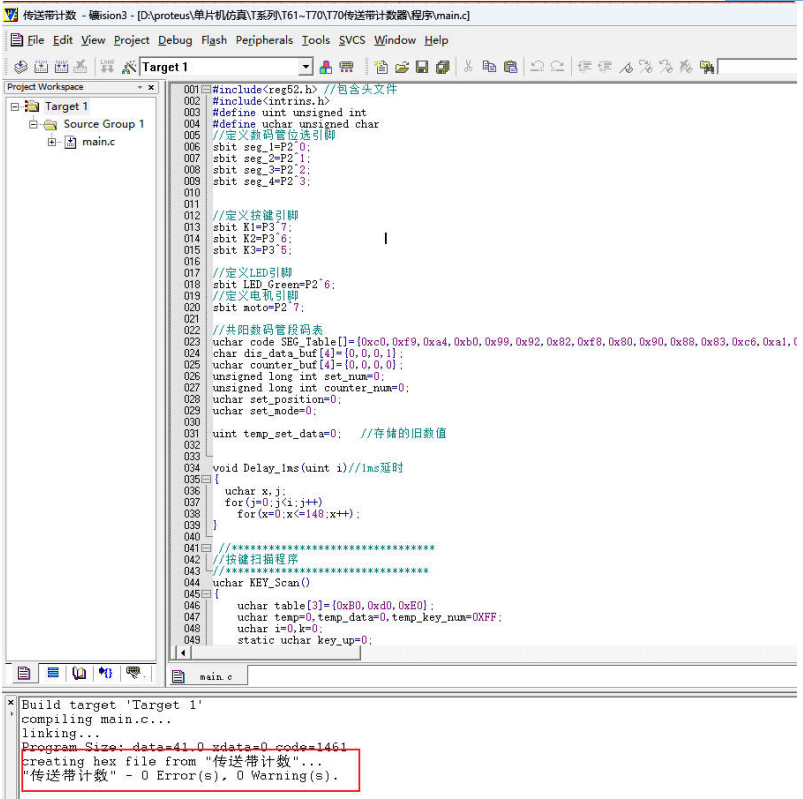Open the Edit menu
This screenshot has height=799, width=803.
tap(62, 40)
